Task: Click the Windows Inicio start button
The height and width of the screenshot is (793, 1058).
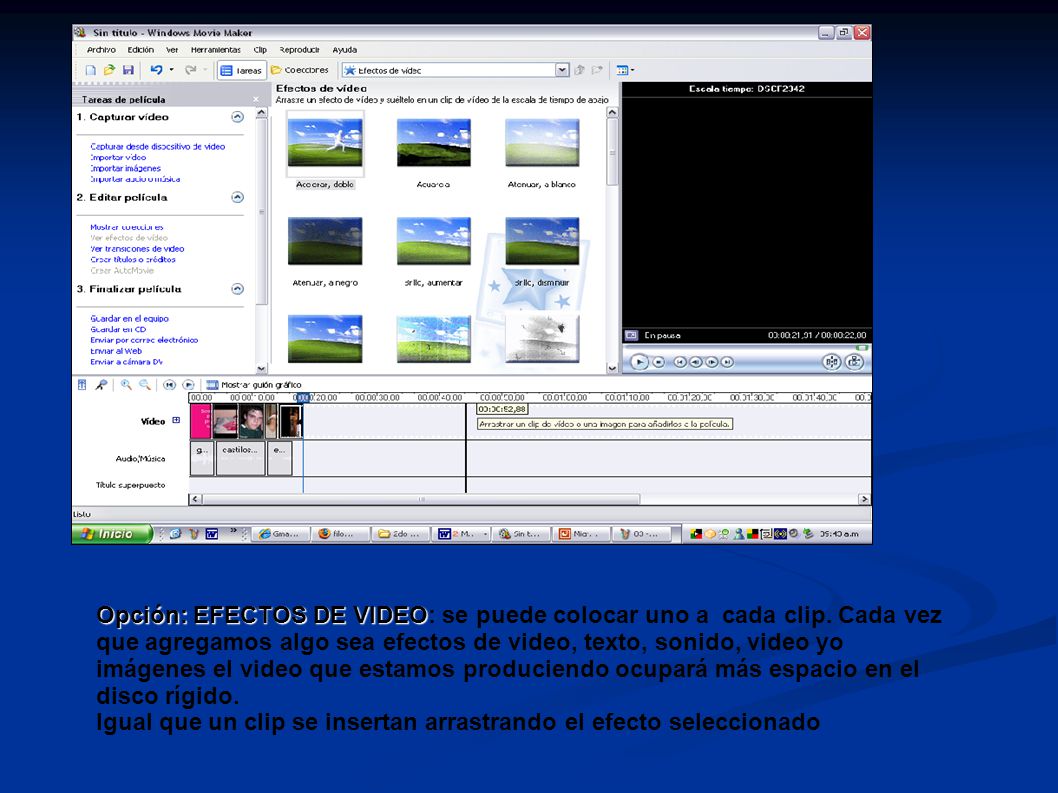Action: click(112, 534)
